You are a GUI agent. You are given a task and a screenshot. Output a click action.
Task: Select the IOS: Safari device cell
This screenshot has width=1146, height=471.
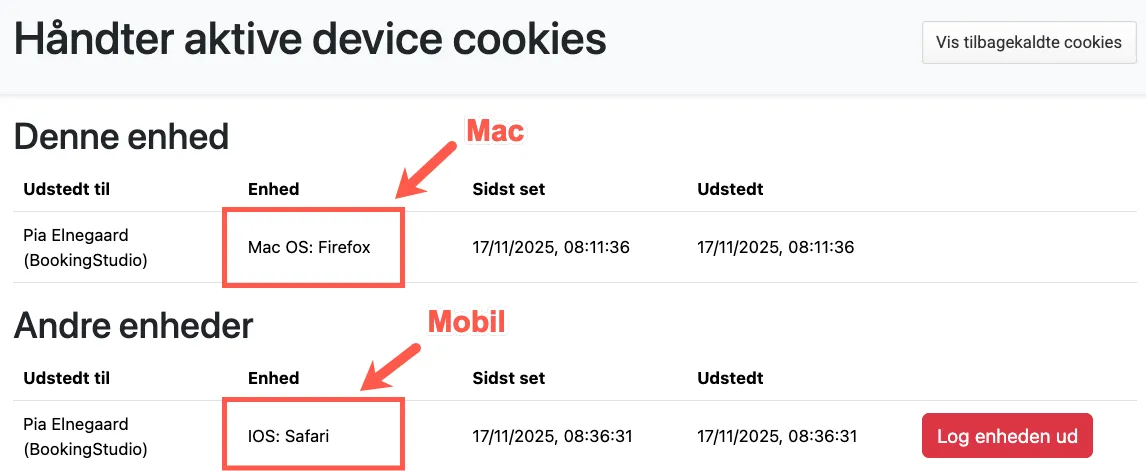coord(289,436)
